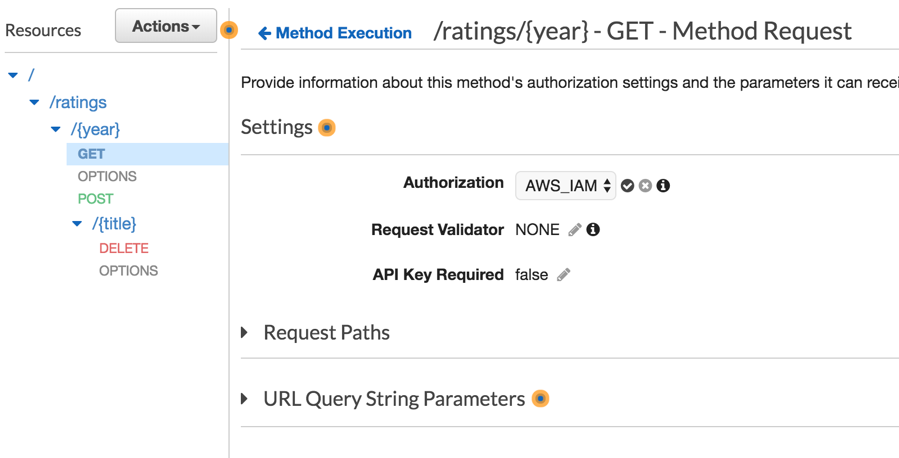
Task: Select the OPTIONS method under /{year}
Action: coord(107,176)
